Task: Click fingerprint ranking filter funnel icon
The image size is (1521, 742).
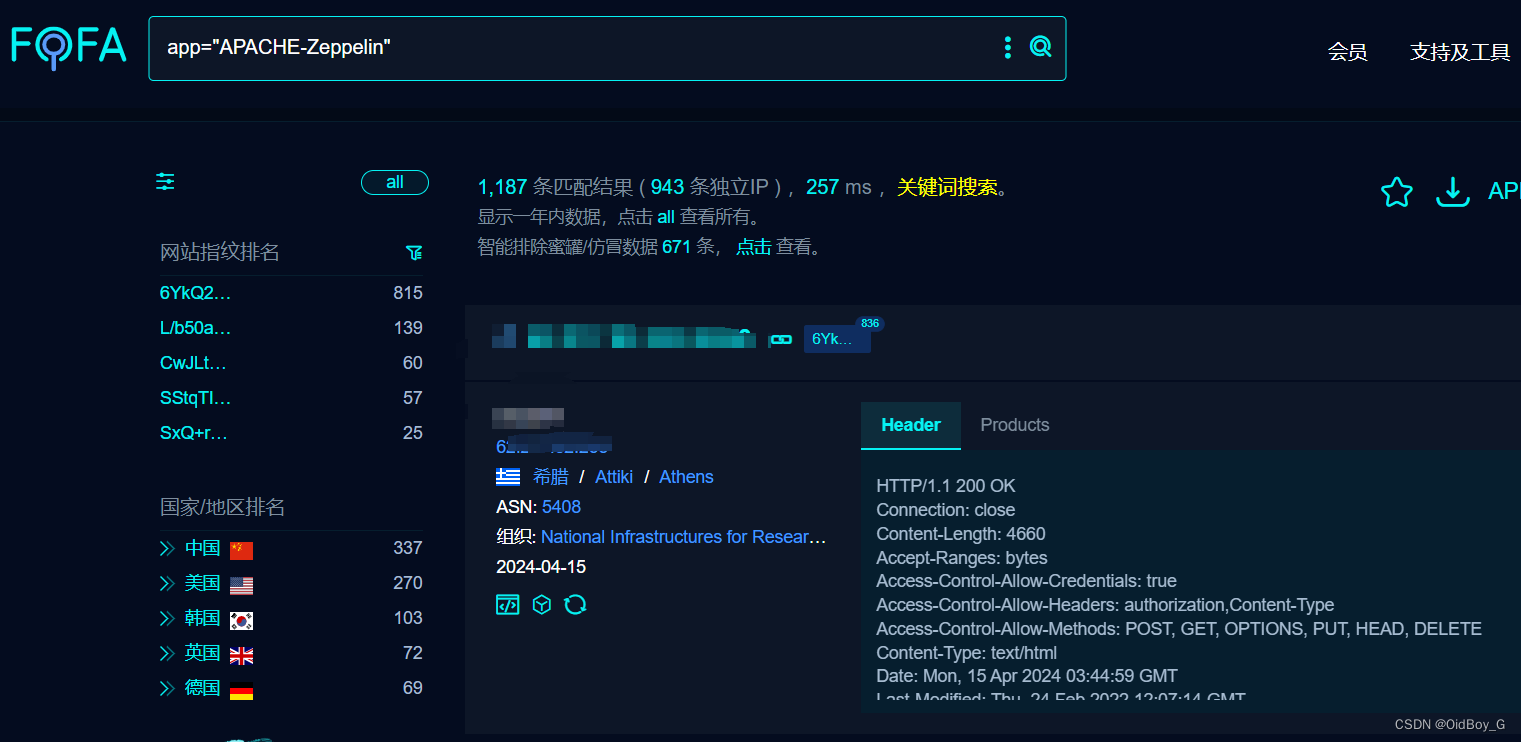Action: point(414,253)
